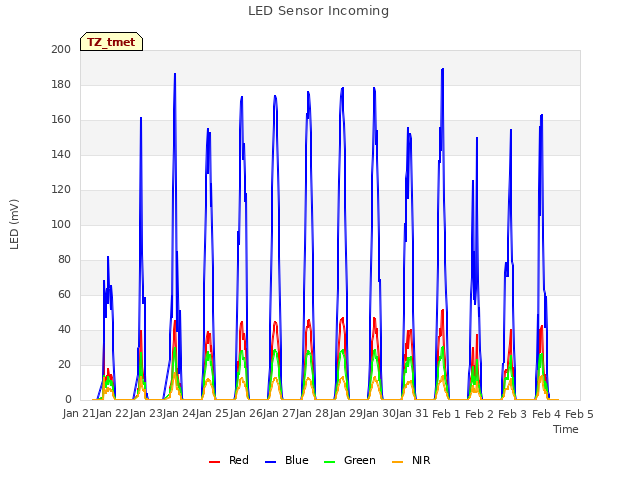Click the 60 y-axis tick label
This screenshot has height=480, width=640.
coord(64,294)
